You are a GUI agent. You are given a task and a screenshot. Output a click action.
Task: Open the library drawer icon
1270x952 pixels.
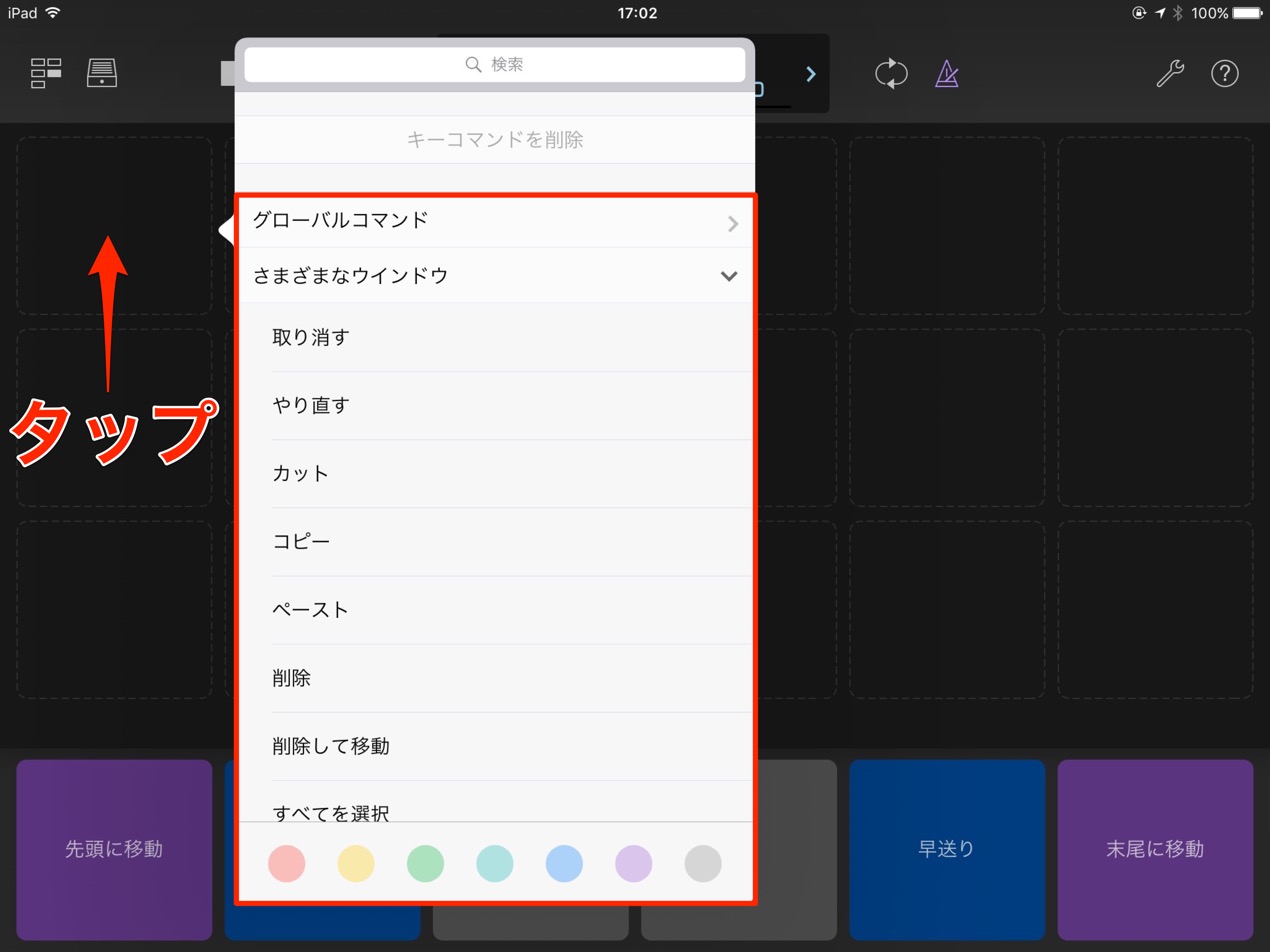tap(102, 73)
